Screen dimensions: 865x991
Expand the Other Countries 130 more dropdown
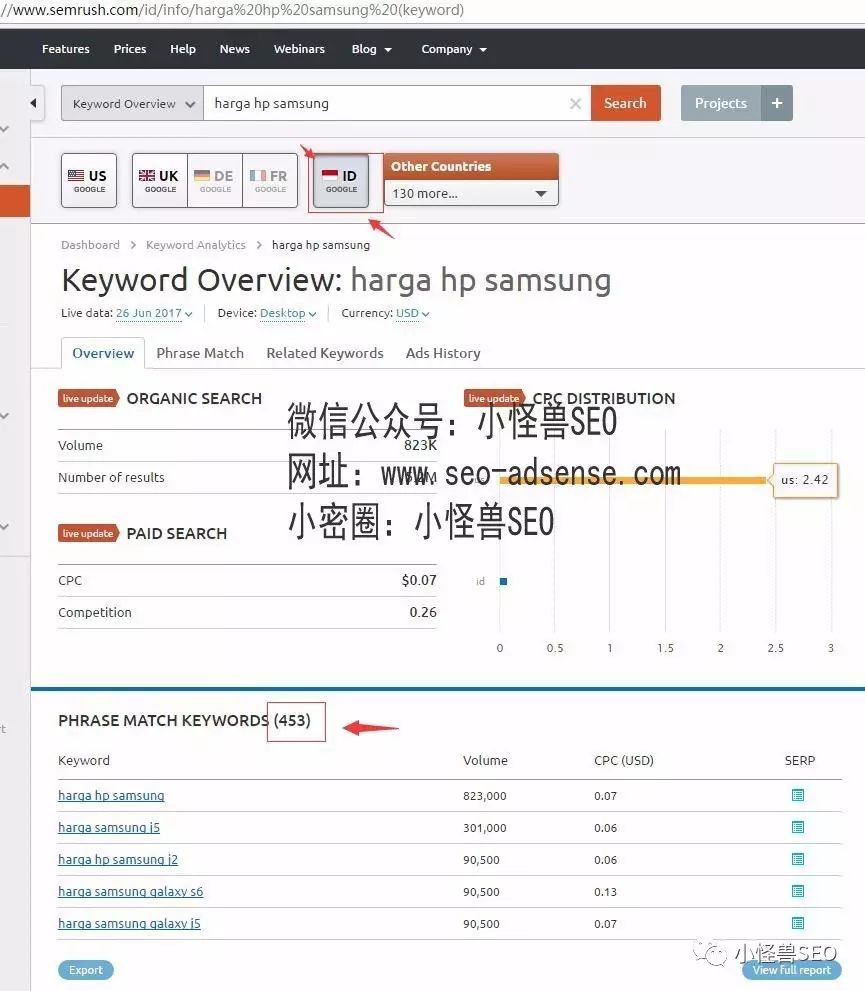tap(471, 193)
